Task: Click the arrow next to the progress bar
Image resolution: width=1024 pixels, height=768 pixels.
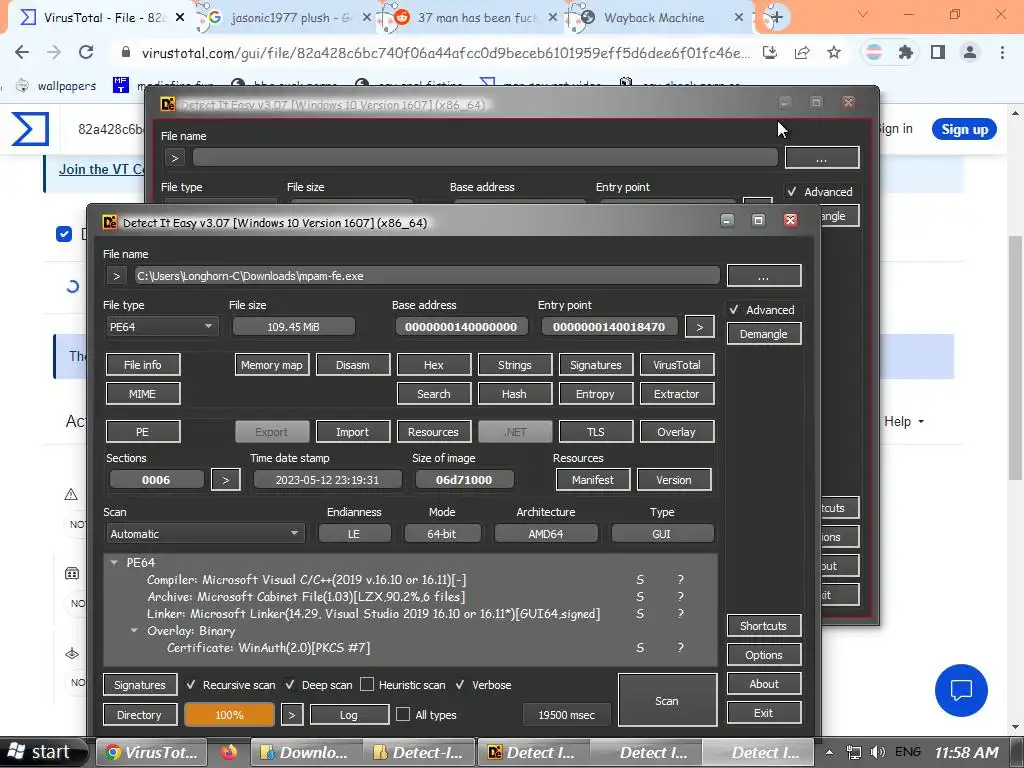Action: coord(292,714)
